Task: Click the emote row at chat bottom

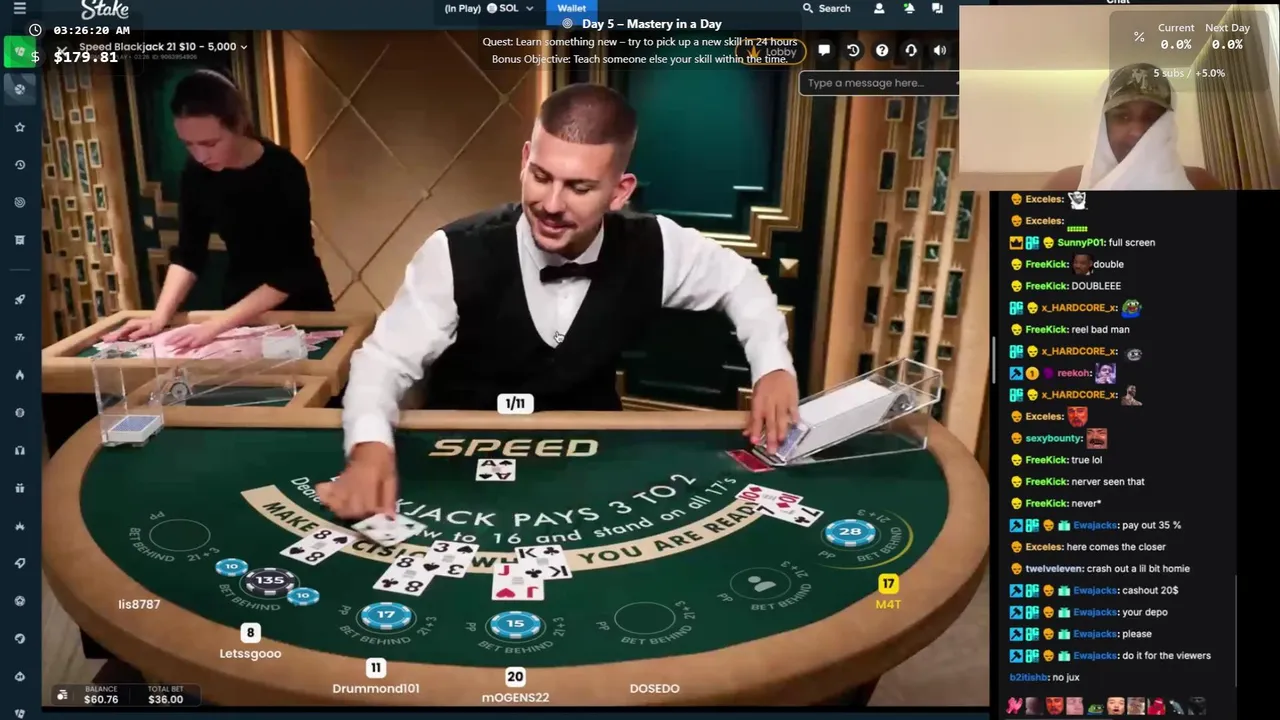Action: point(1106,706)
